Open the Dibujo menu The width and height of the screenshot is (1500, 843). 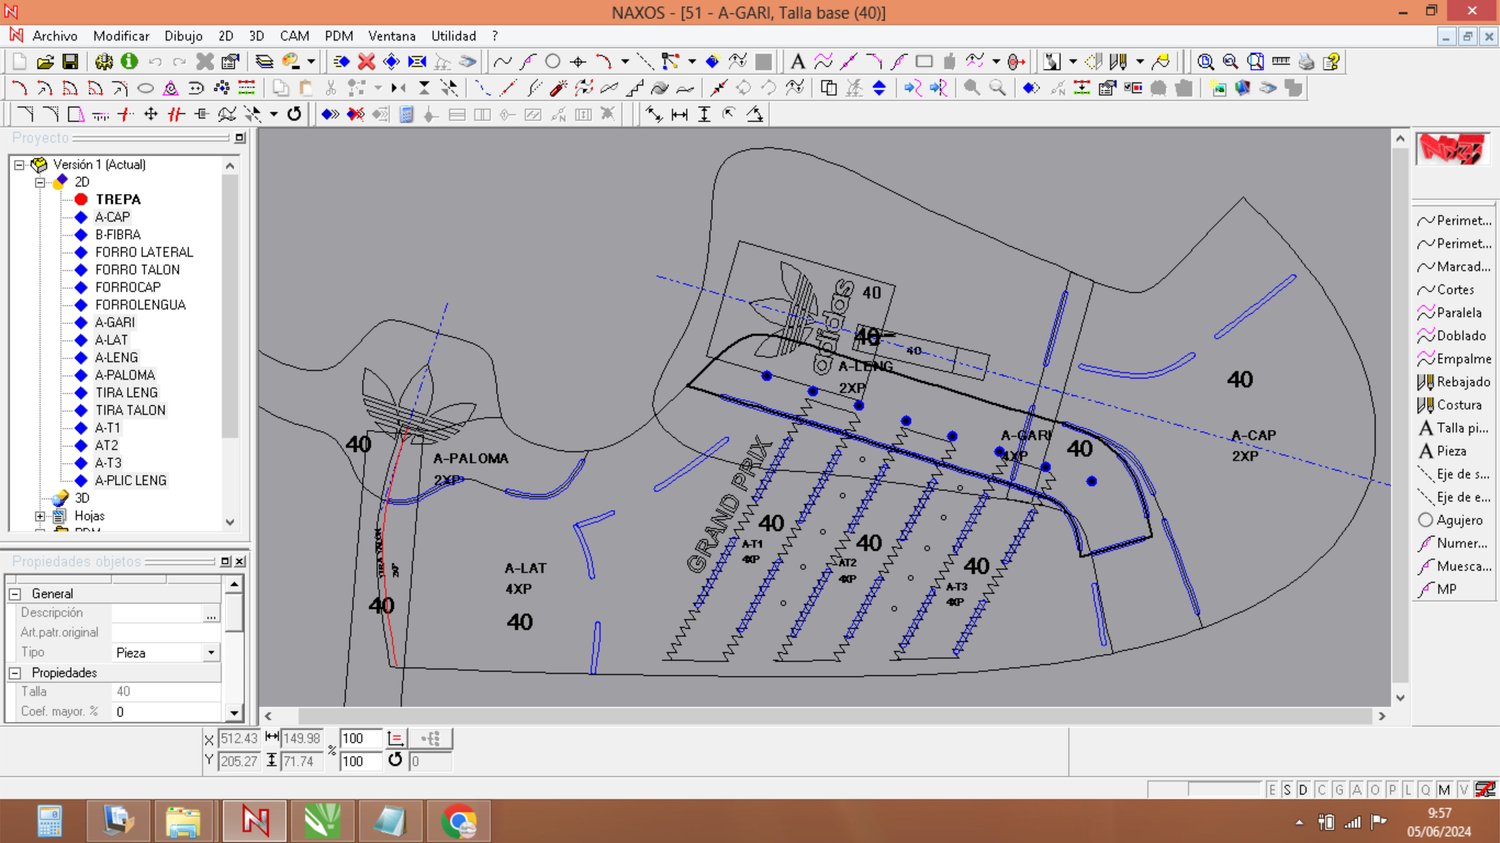183,36
